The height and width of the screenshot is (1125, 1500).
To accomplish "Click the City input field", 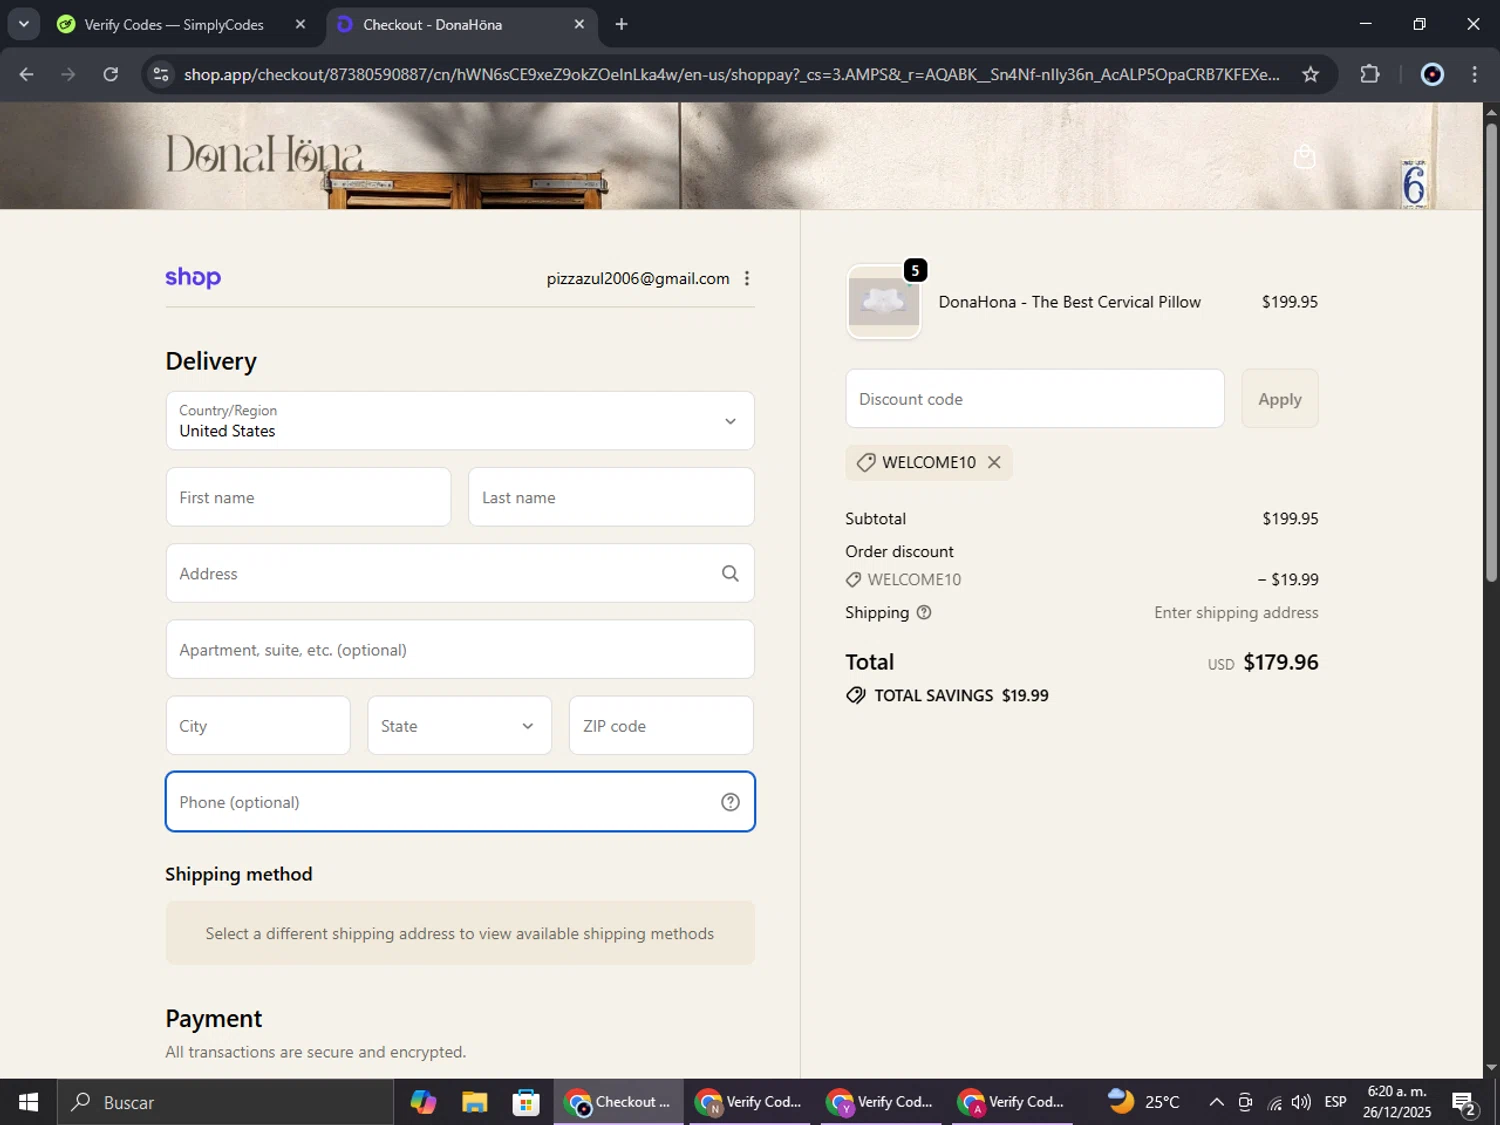I will point(258,726).
